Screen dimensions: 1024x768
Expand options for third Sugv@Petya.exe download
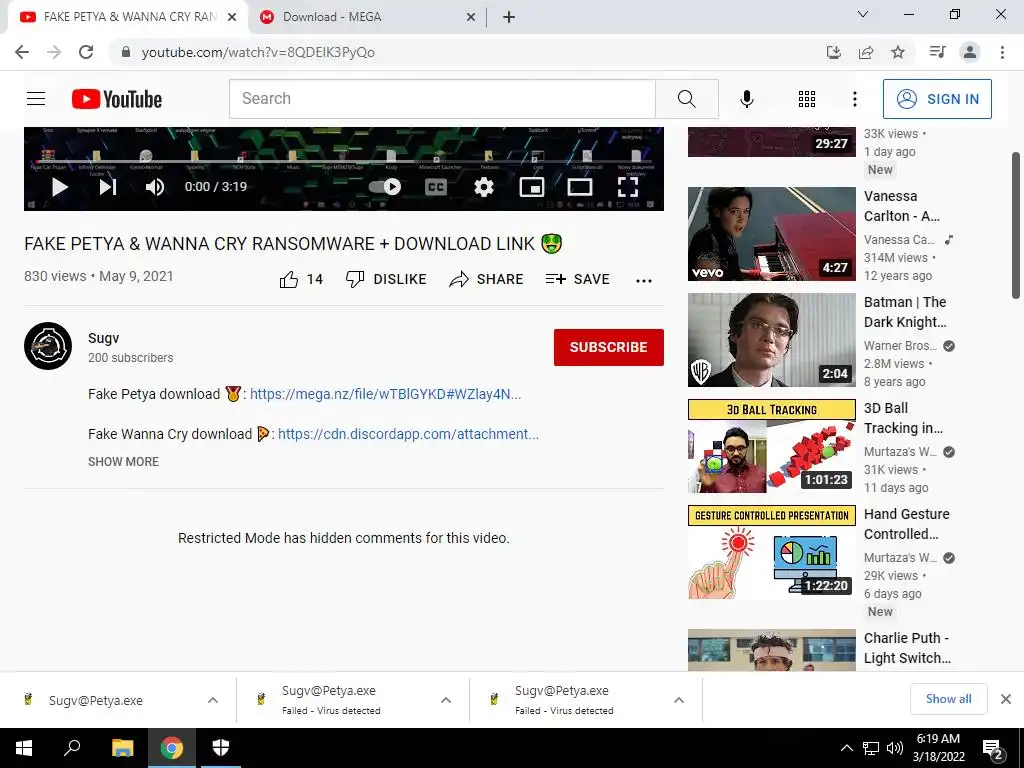[x=679, y=700]
